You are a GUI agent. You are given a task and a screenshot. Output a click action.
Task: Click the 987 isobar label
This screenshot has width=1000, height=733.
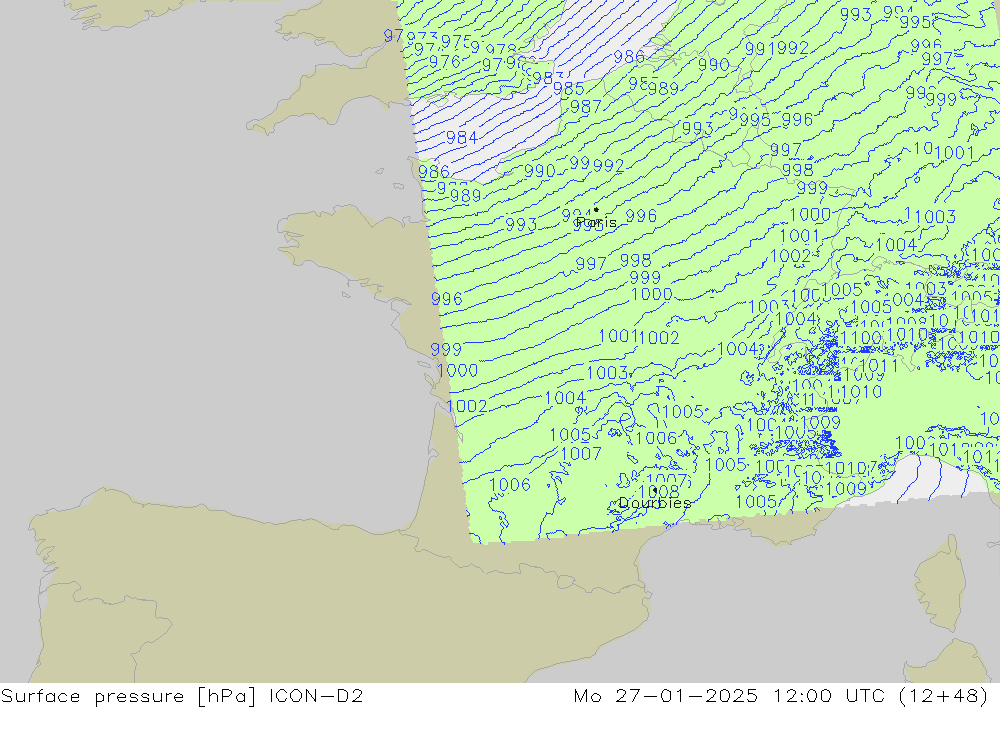[585, 107]
